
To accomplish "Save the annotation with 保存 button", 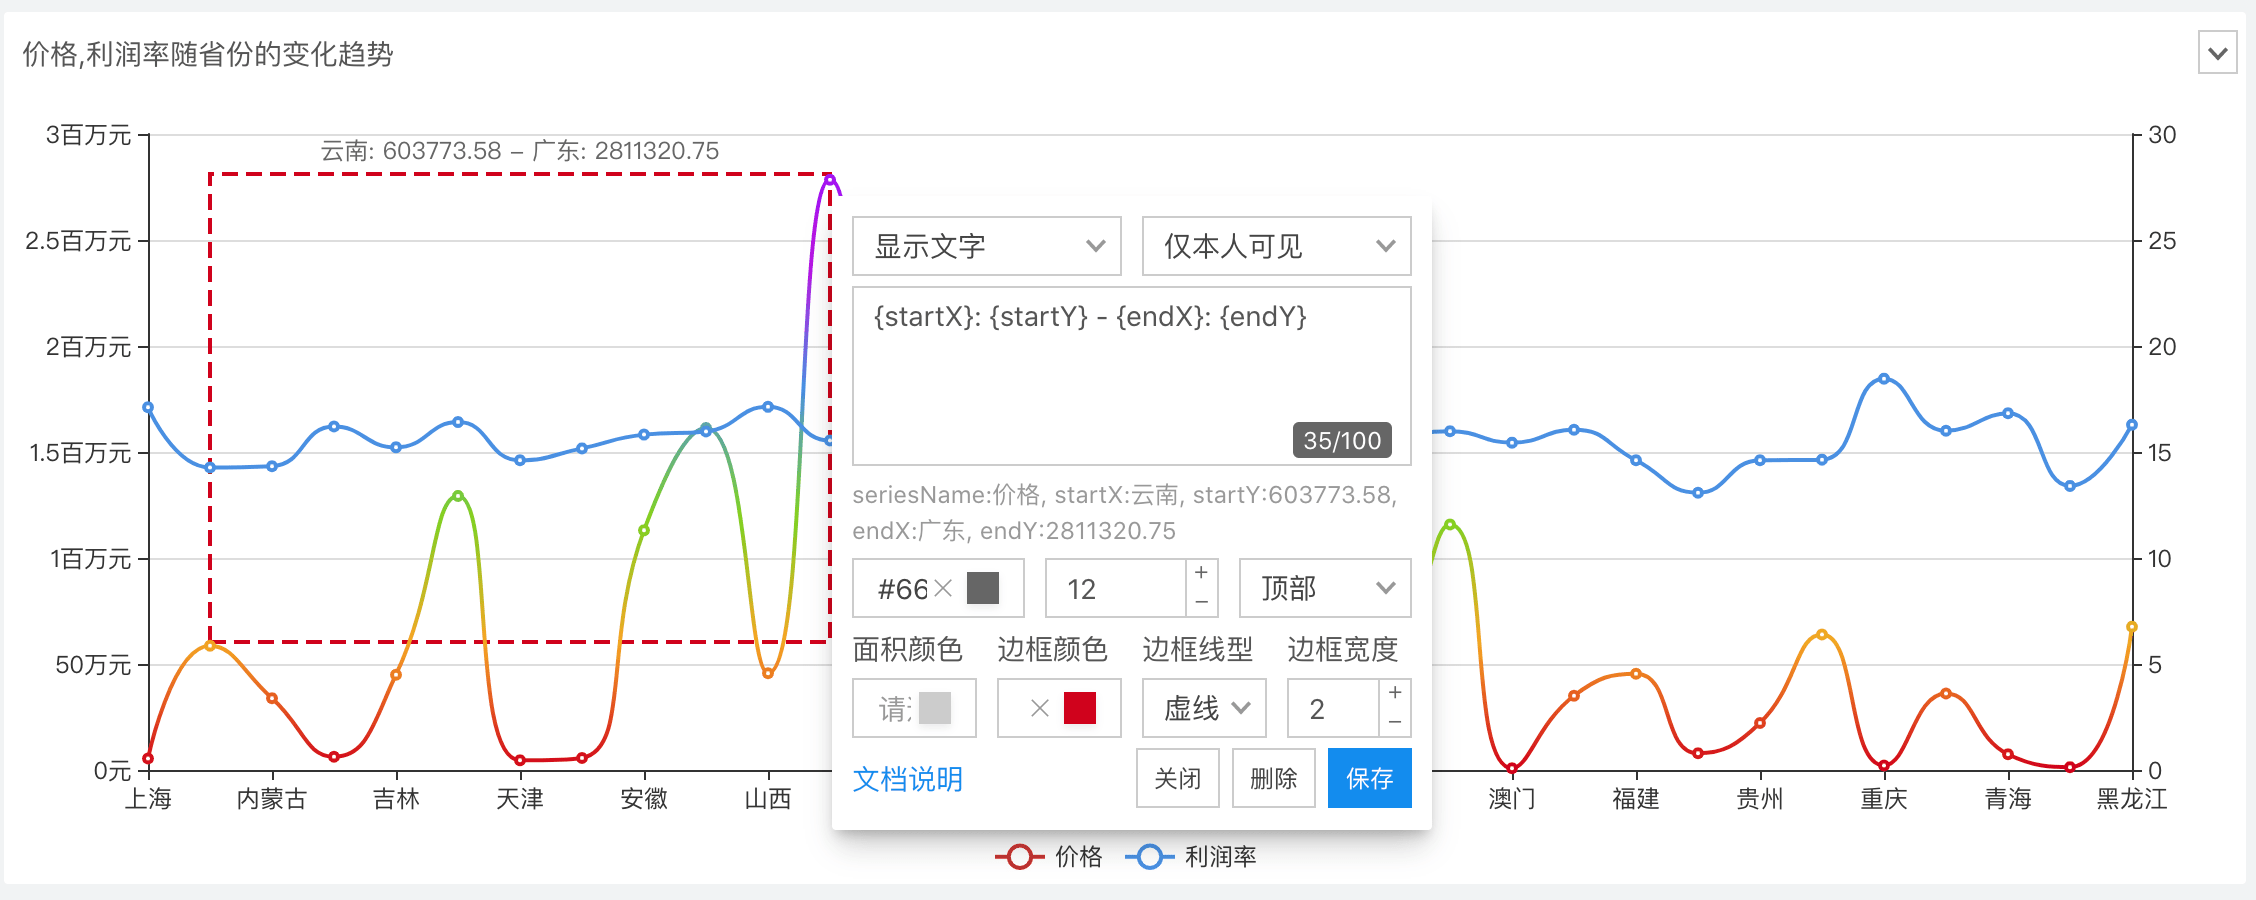I will tap(1369, 779).
